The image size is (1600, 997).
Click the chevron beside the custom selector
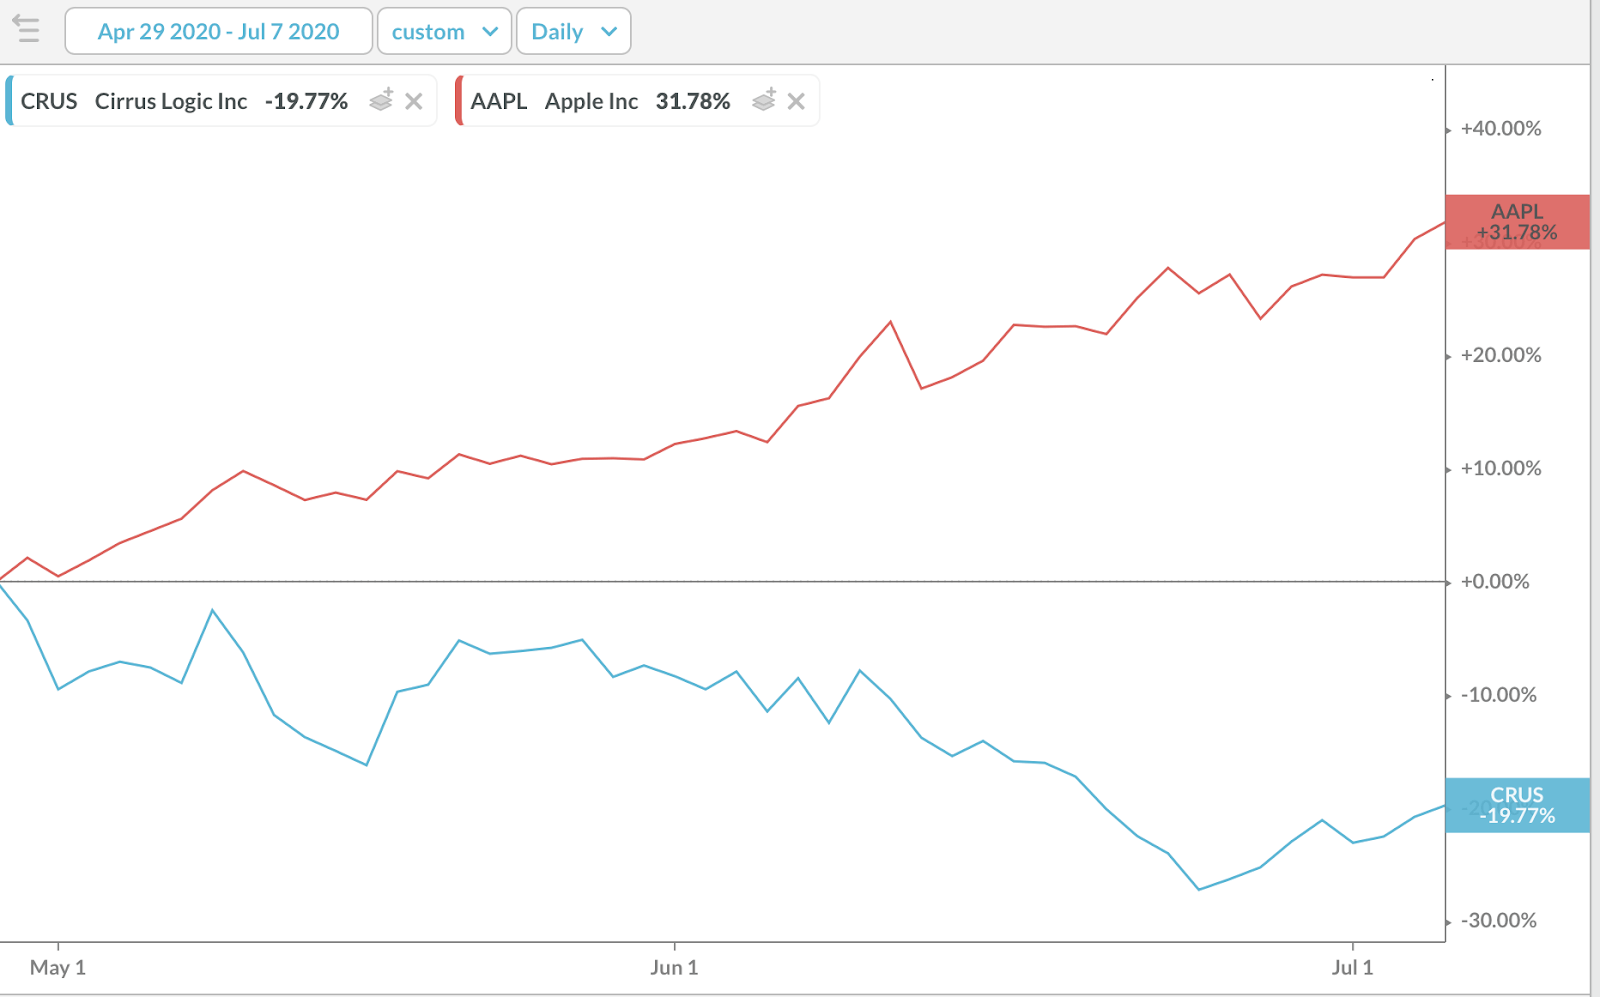tap(489, 31)
